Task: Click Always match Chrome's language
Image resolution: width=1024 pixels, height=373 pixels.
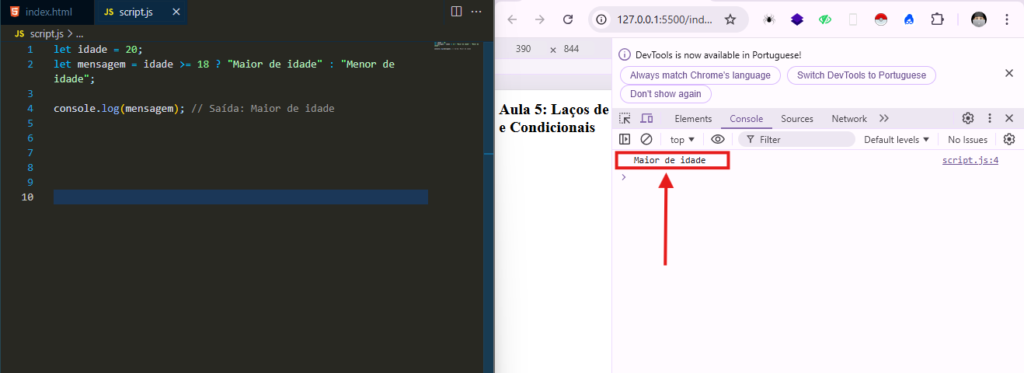Action: (700, 75)
